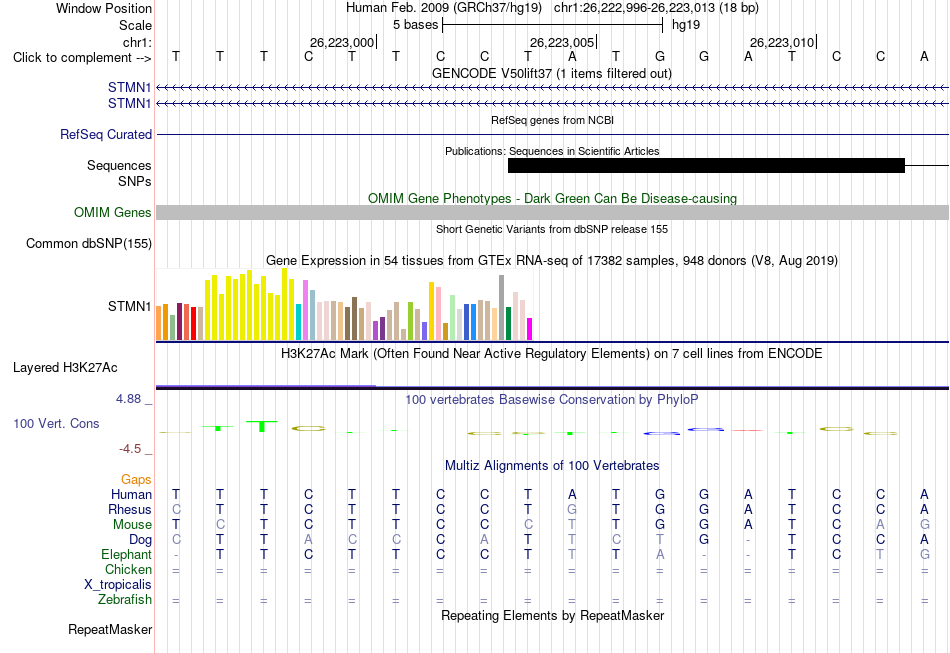Click the 26,223,010 coordinate tick

click(782, 42)
